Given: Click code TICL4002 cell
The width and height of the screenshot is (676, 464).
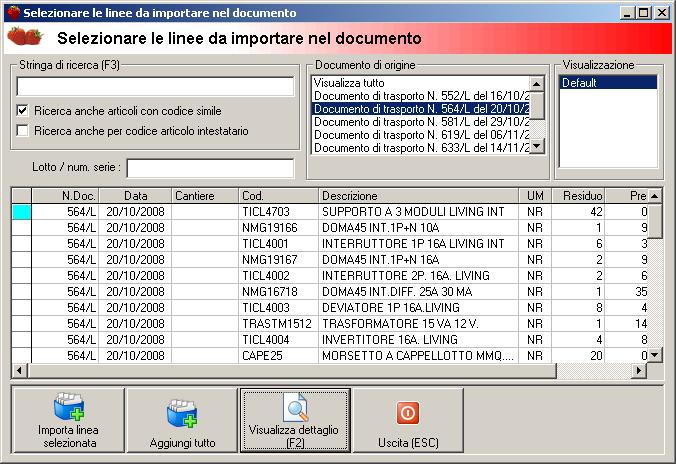Looking at the screenshot, I should pos(279,276).
